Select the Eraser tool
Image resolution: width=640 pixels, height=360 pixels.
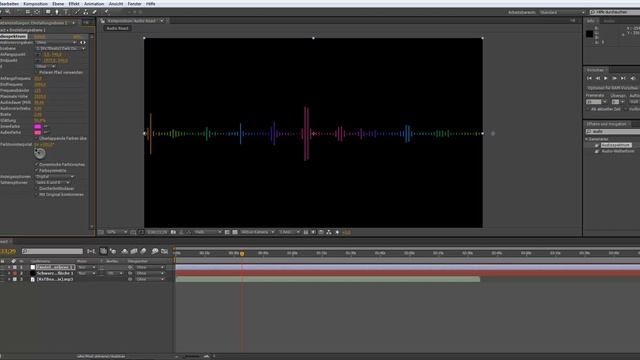click(x=95, y=12)
